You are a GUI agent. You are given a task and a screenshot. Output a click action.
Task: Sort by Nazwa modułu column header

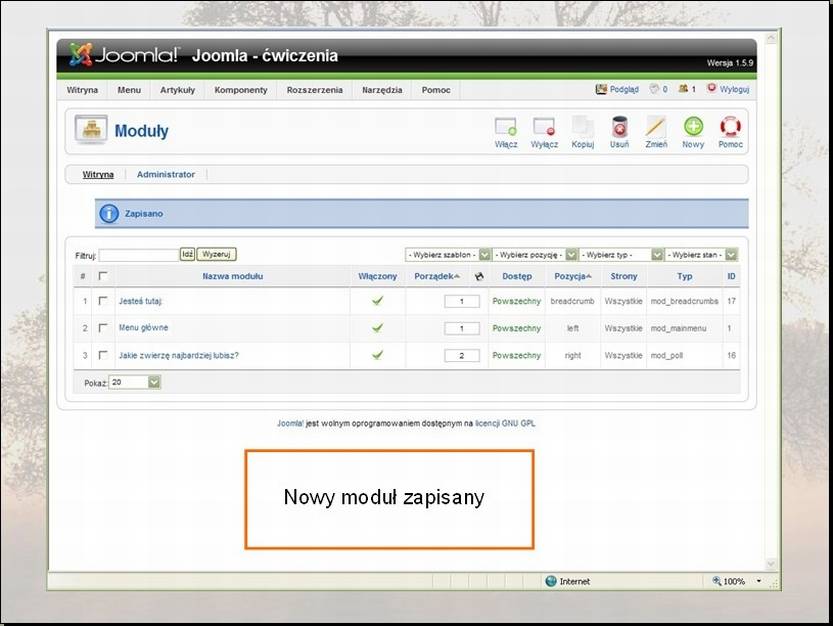233,276
